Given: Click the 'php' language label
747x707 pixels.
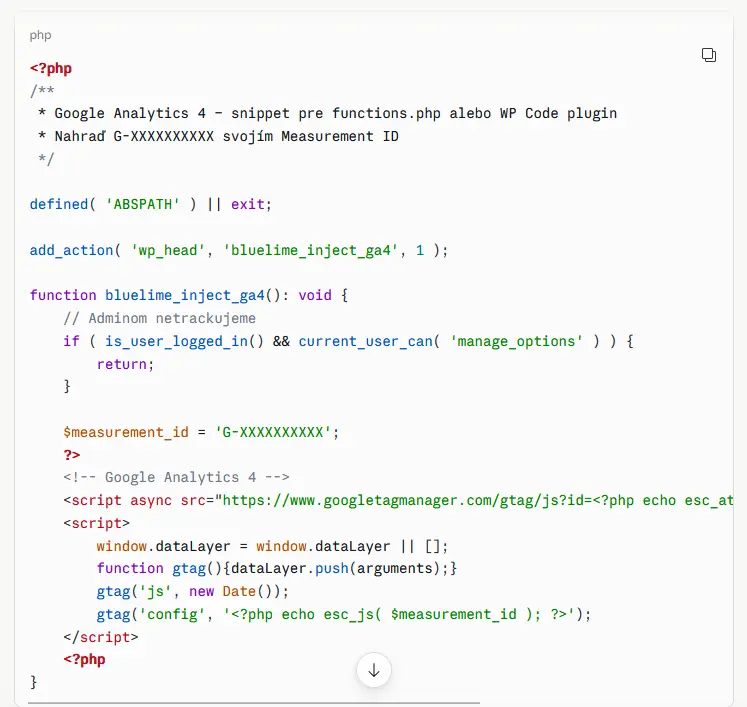Looking at the screenshot, I should pos(40,35).
